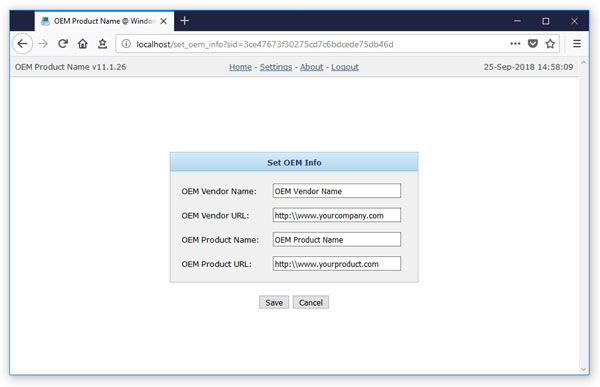Image resolution: width=600 pixels, height=387 pixels.
Task: Click the OEM Vendor Name input field
Action: 337,191
